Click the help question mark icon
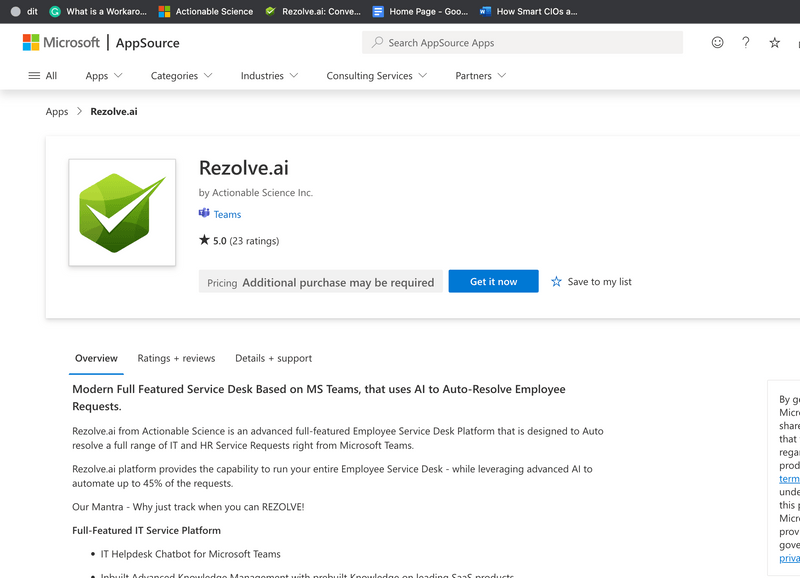This screenshot has width=800, height=578. tap(745, 42)
